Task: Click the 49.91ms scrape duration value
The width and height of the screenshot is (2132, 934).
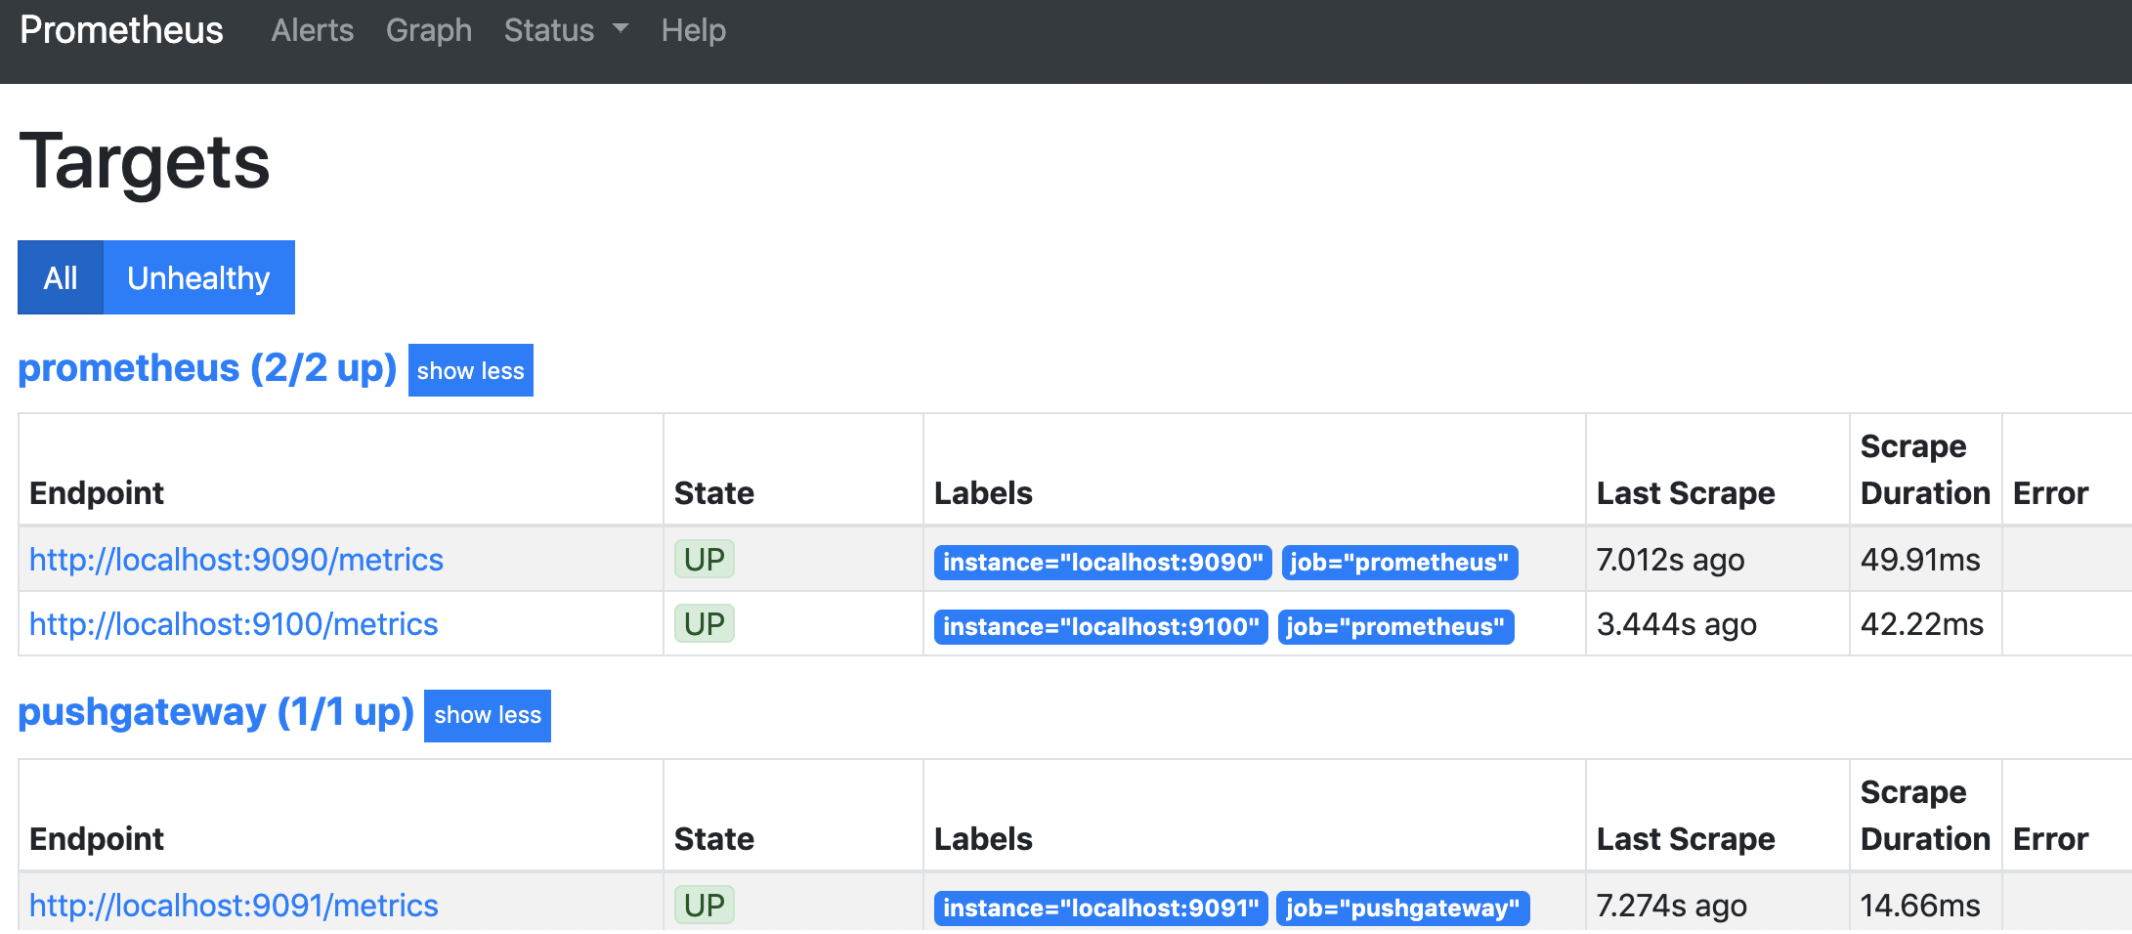Action: tap(1920, 560)
